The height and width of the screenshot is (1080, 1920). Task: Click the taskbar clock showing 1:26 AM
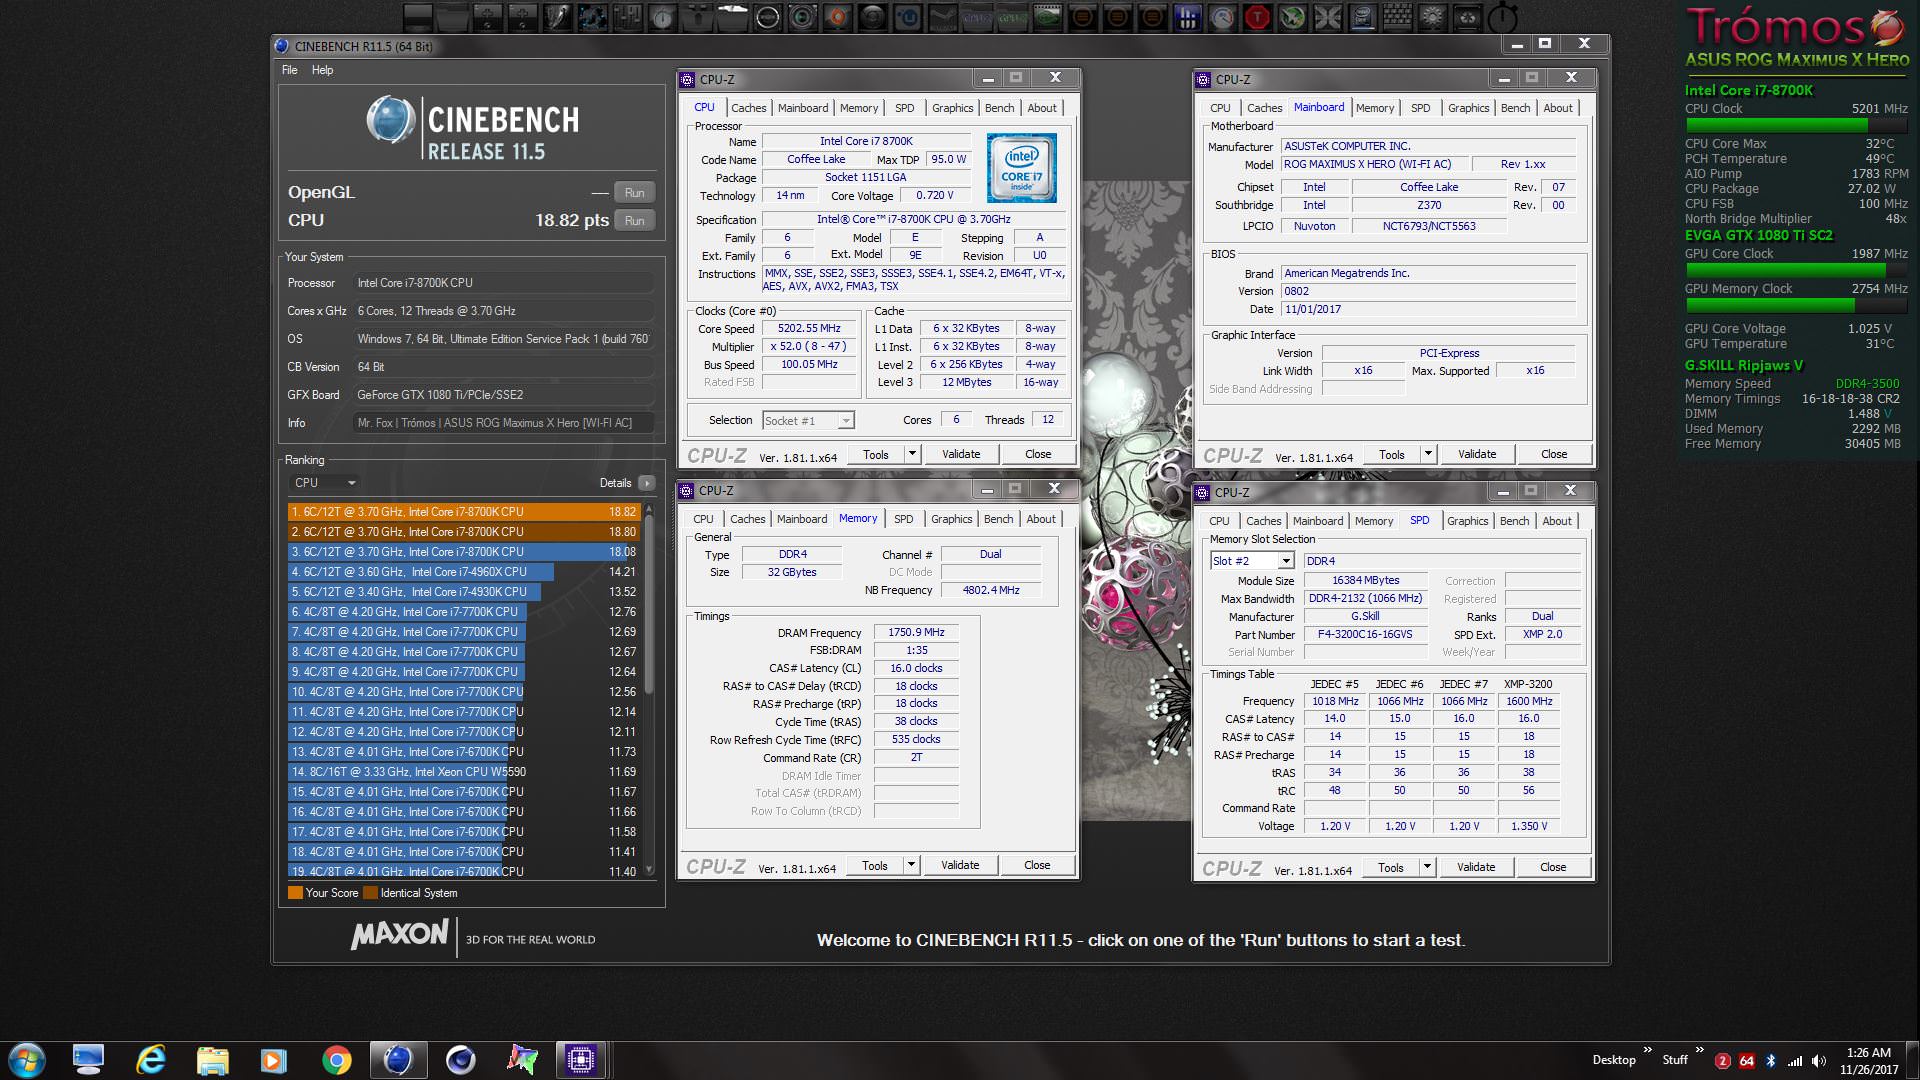[x=1868, y=1053]
